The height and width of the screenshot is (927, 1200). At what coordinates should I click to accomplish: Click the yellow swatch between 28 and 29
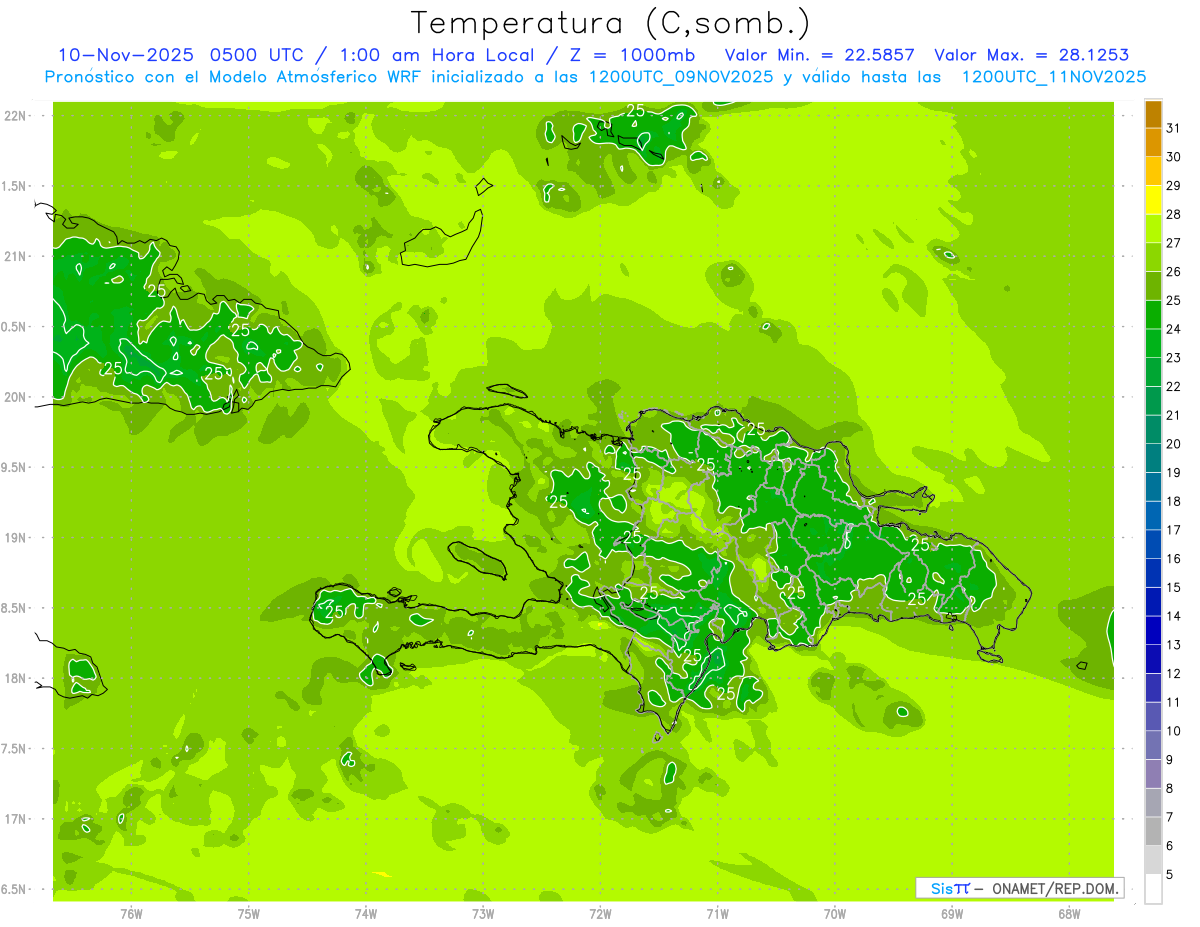pos(1153,200)
